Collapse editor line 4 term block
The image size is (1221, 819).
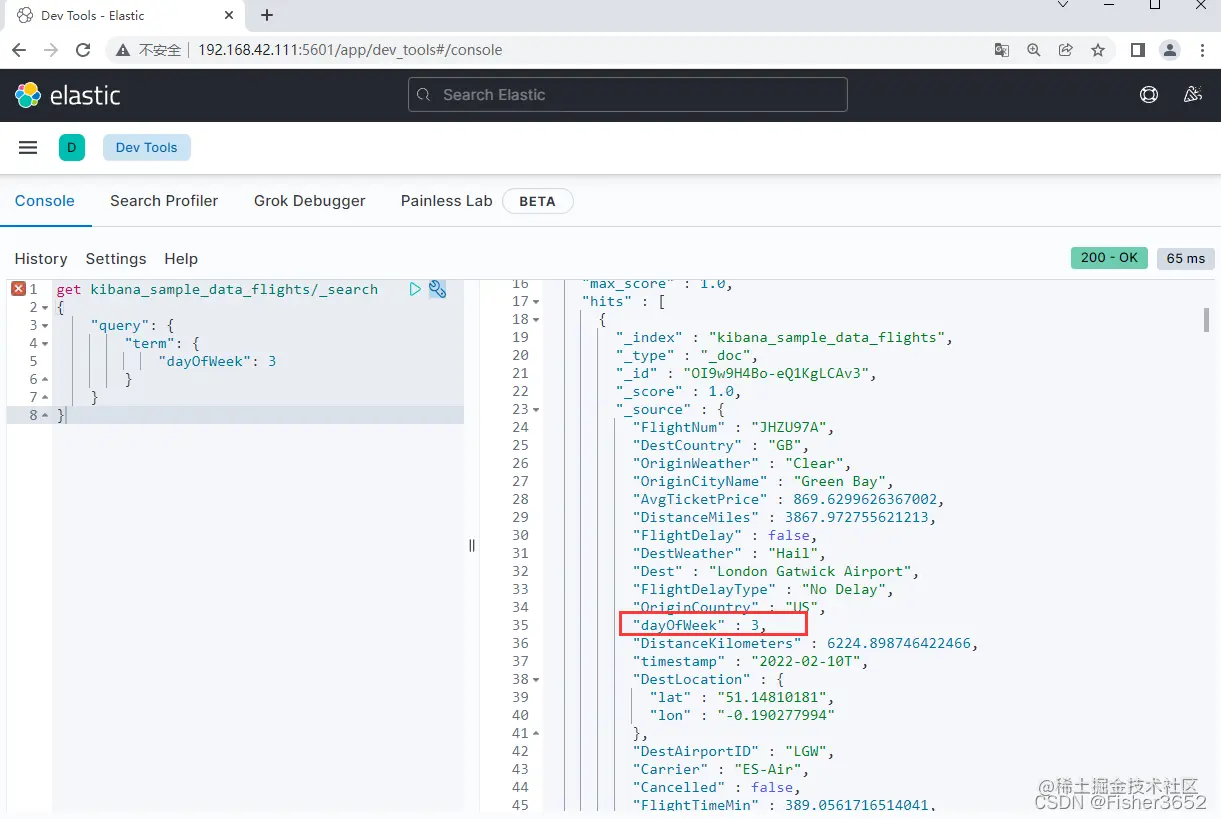[46, 344]
